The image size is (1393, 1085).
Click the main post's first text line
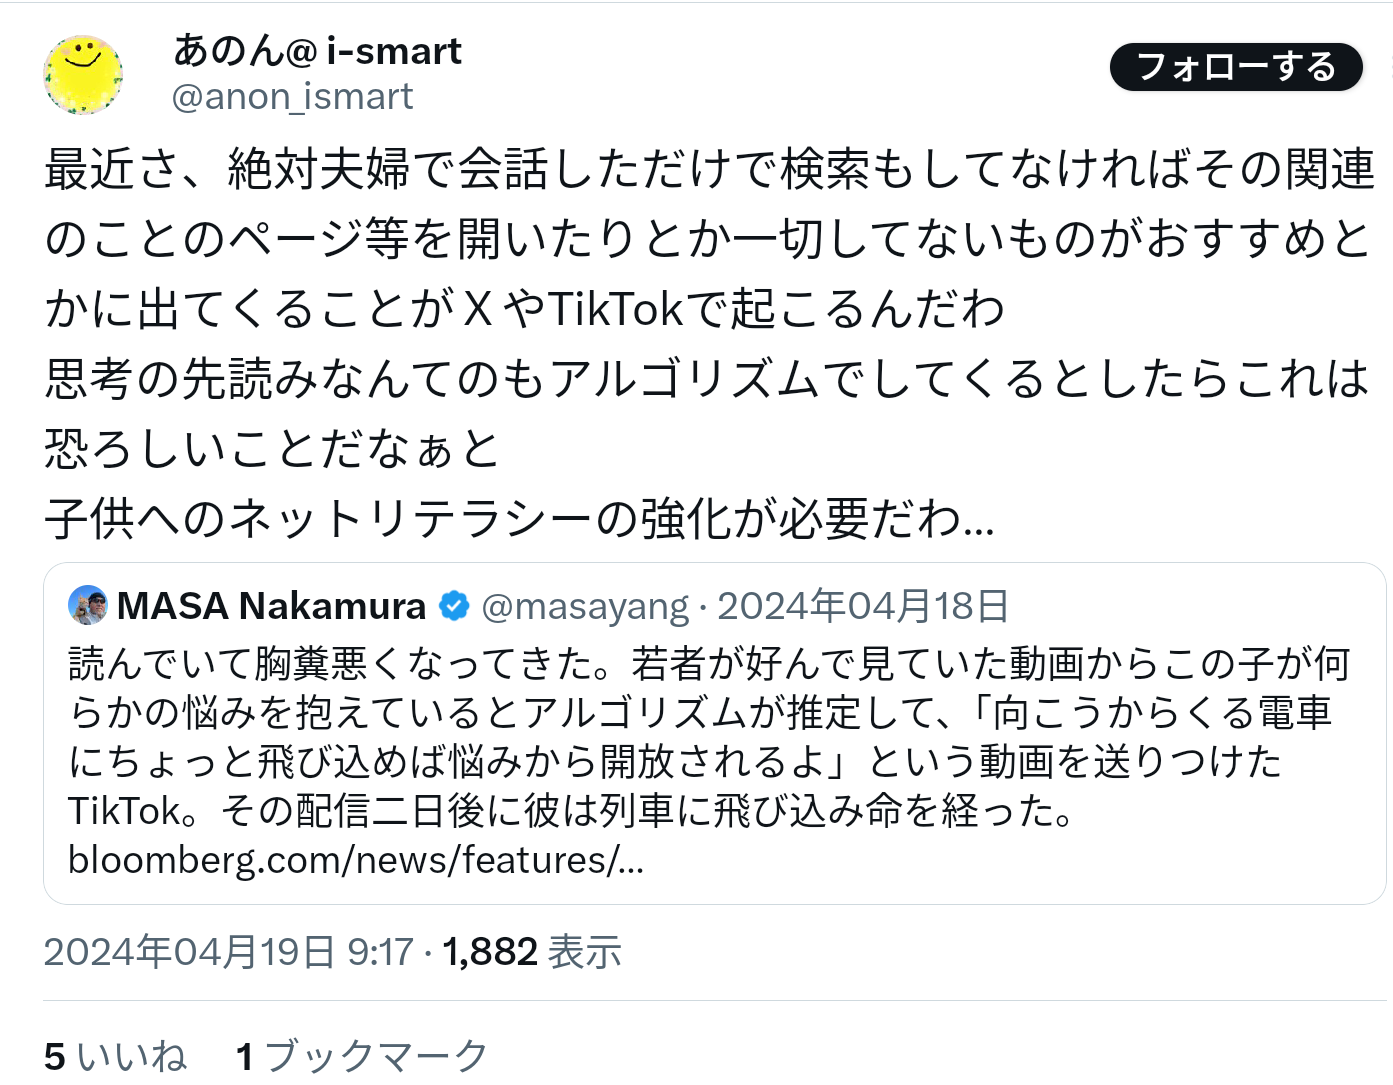click(708, 169)
